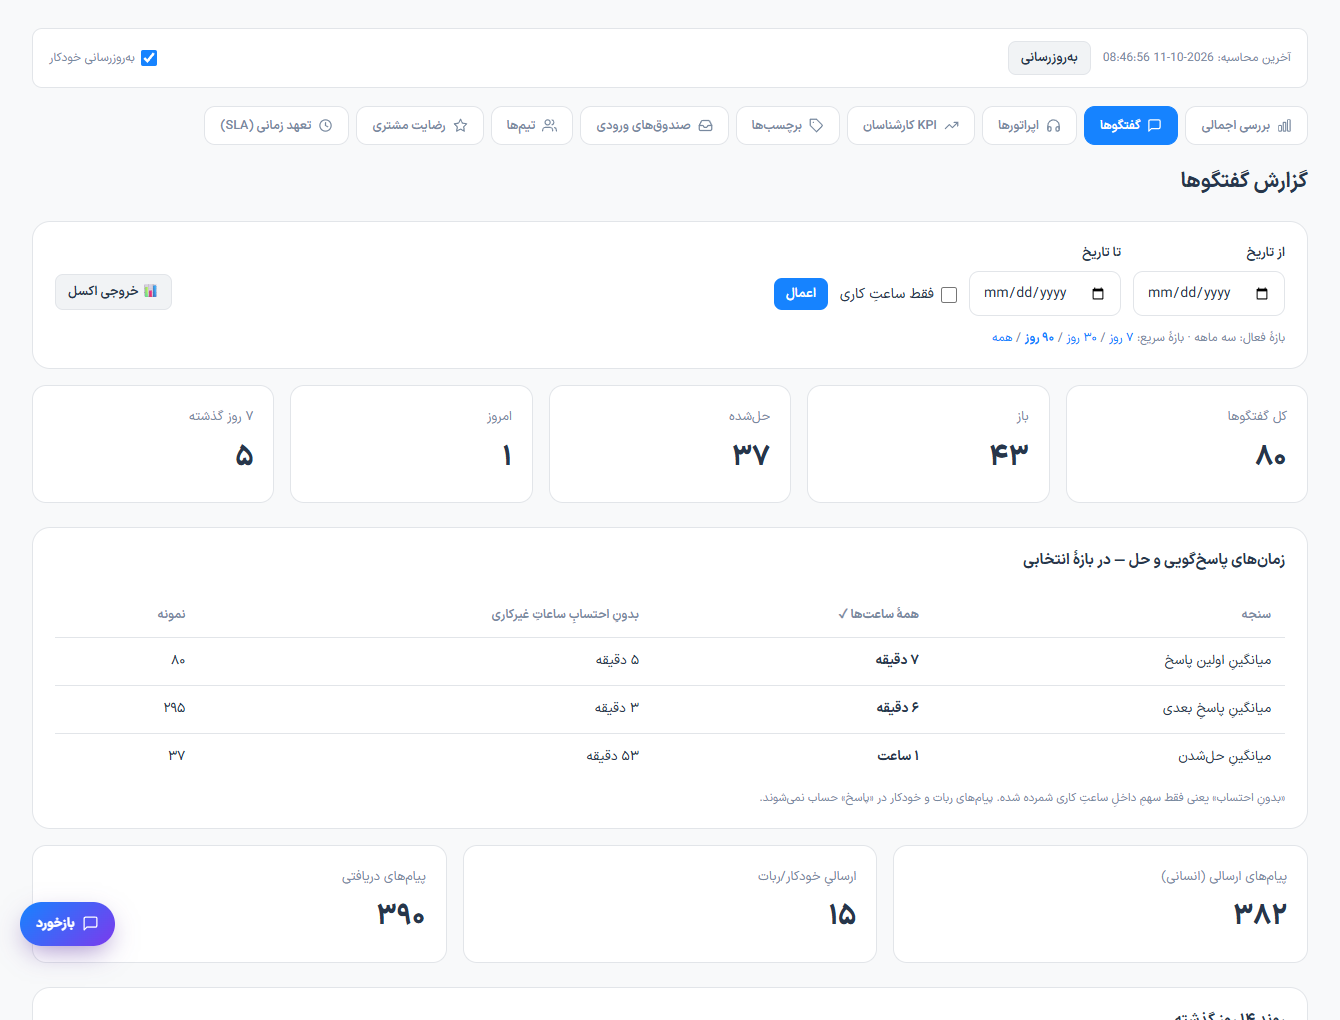Image resolution: width=1340 pixels, height=1020 pixels.
Task: Click the sample count ۲۹۵ in the table
Action: [175, 708]
